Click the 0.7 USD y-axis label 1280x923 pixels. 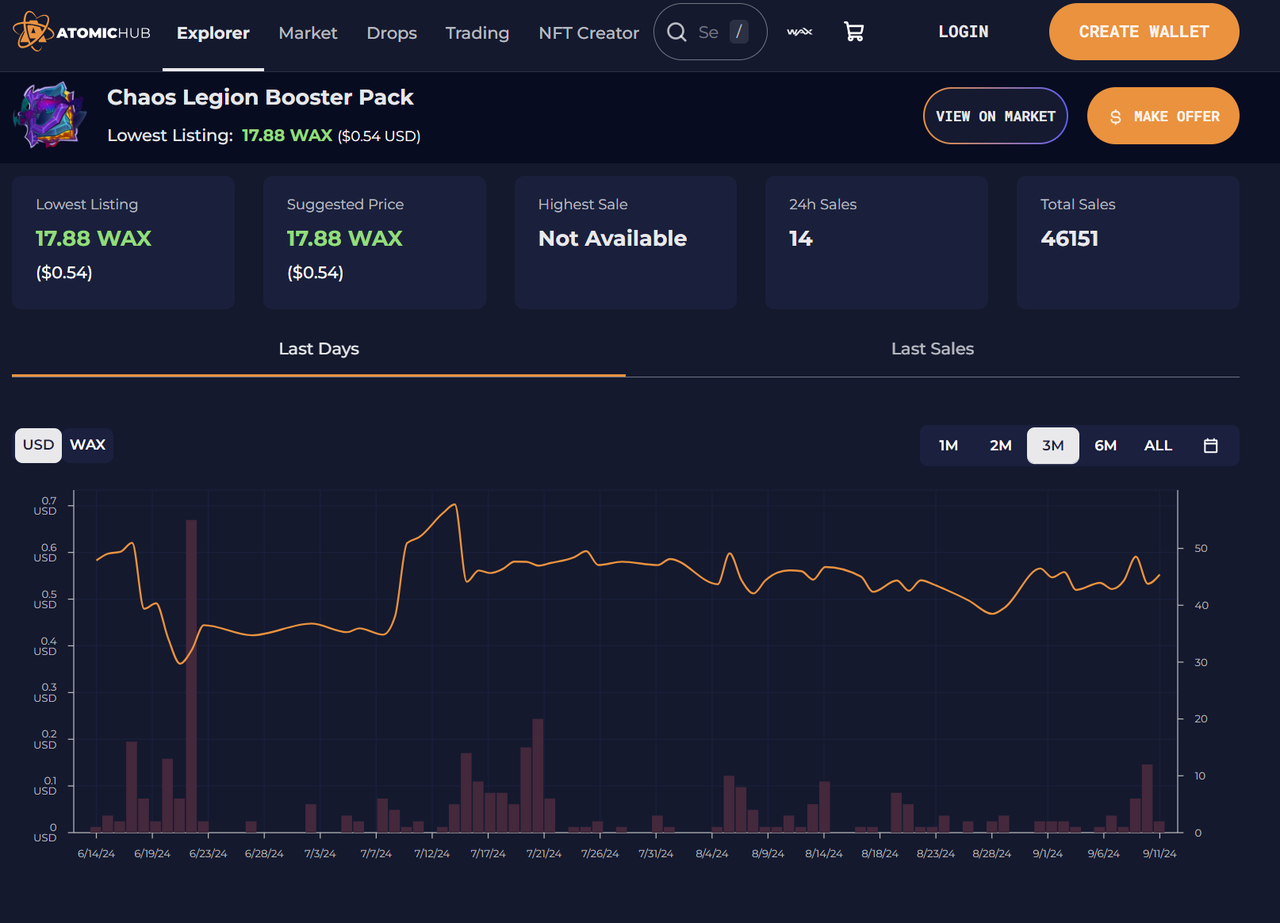click(x=45, y=506)
